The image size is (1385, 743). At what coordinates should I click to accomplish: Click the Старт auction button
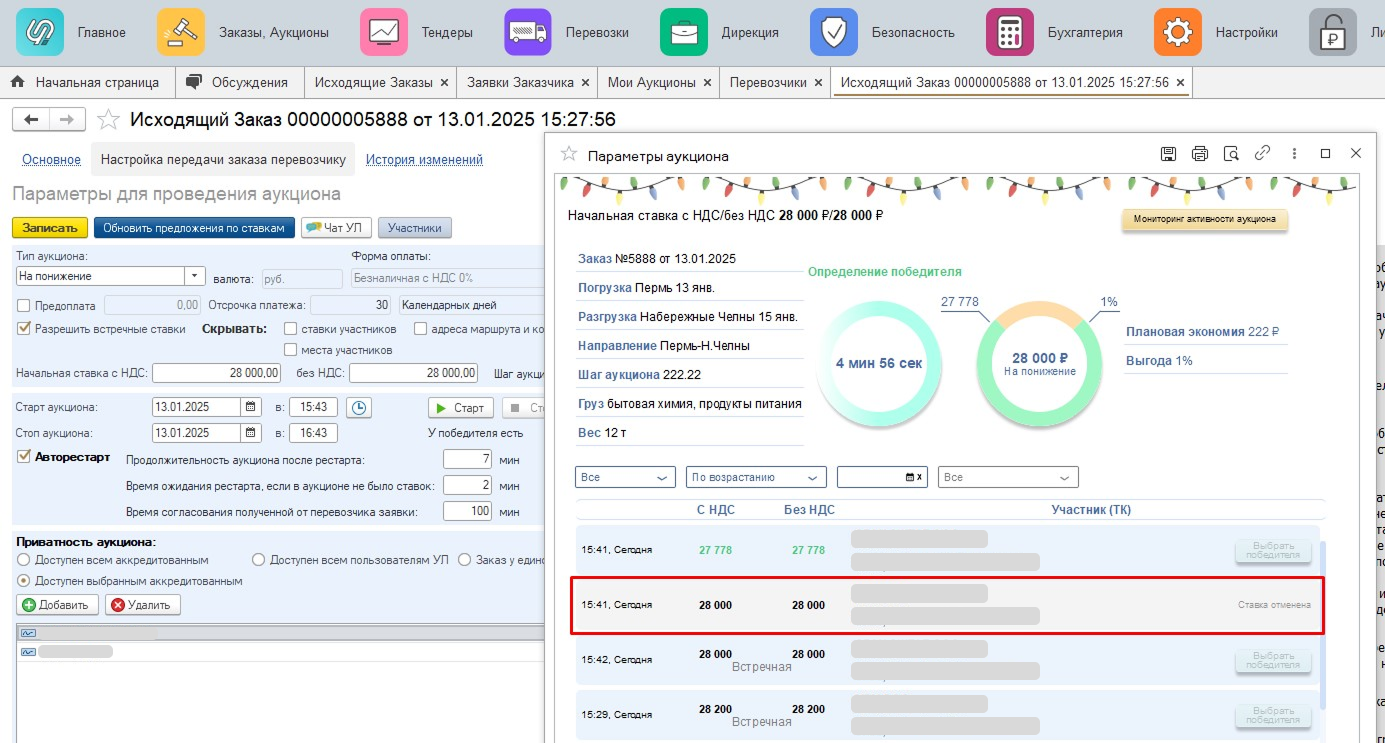(x=461, y=407)
